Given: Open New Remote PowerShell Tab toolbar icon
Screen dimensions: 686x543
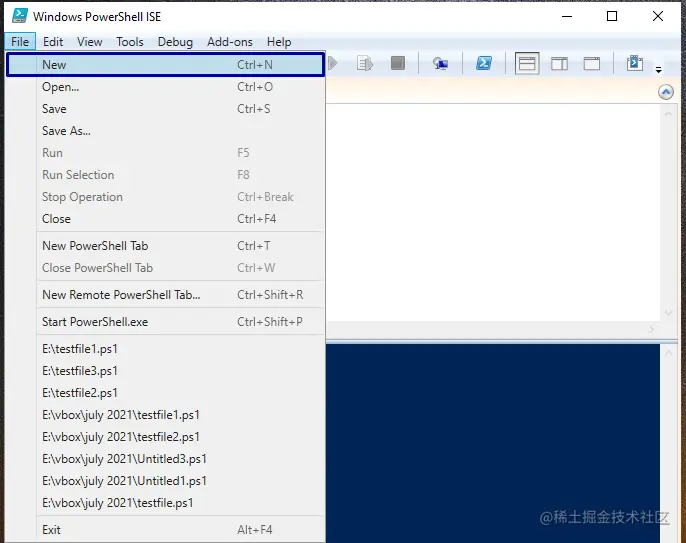Looking at the screenshot, I should (x=440, y=64).
